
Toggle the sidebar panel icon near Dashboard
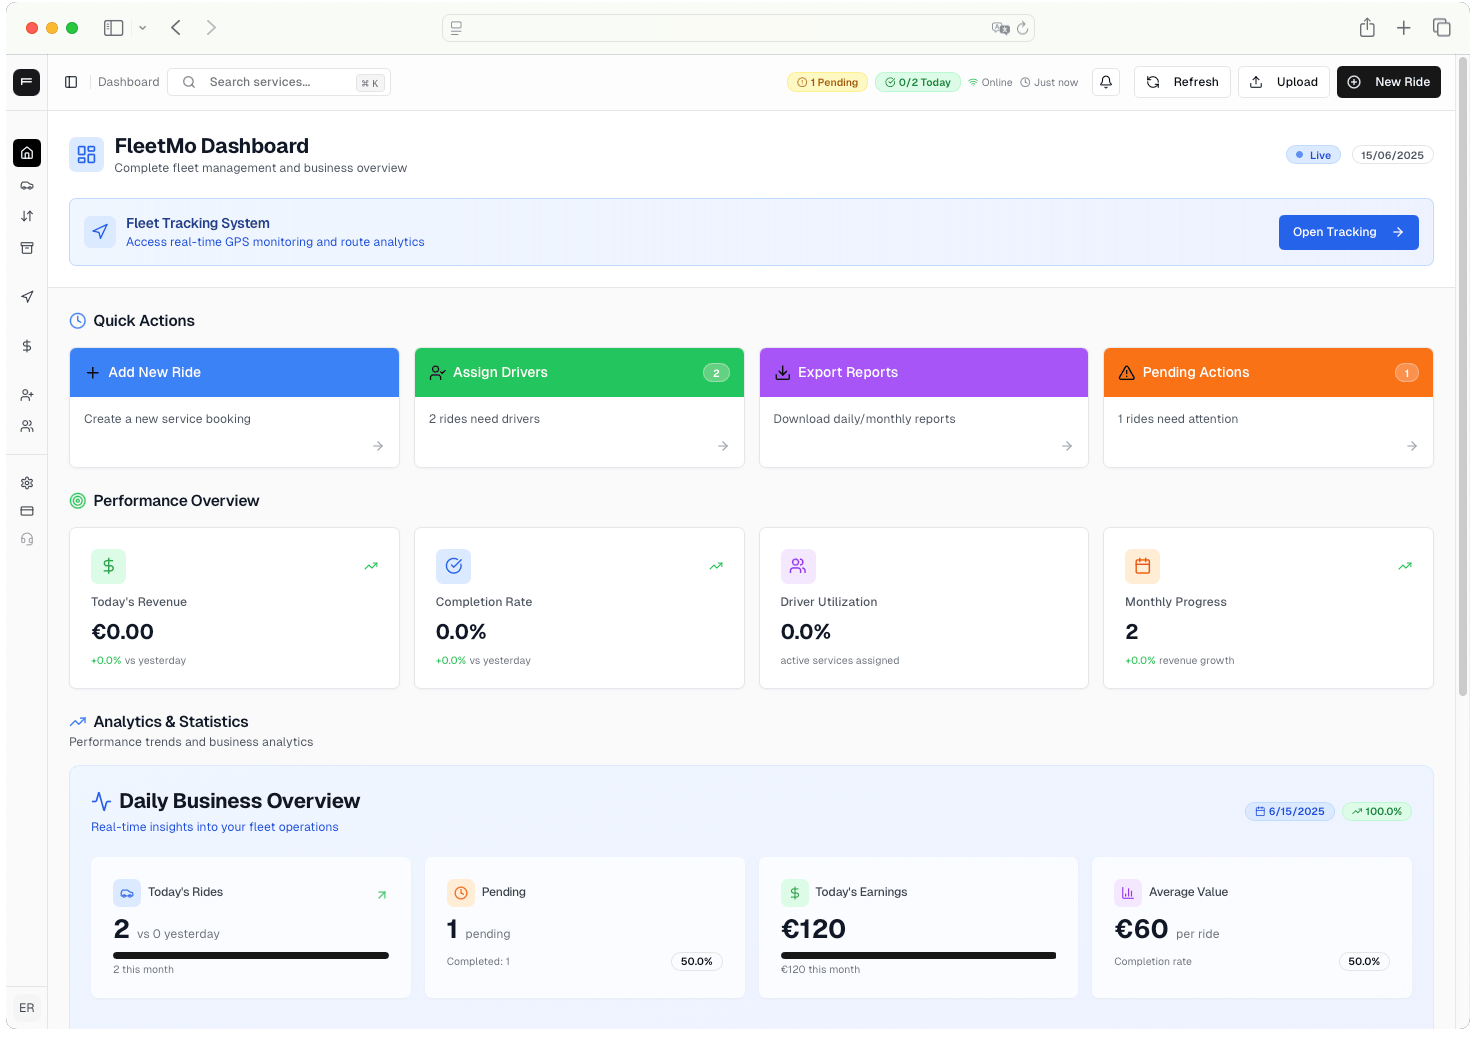pos(71,82)
